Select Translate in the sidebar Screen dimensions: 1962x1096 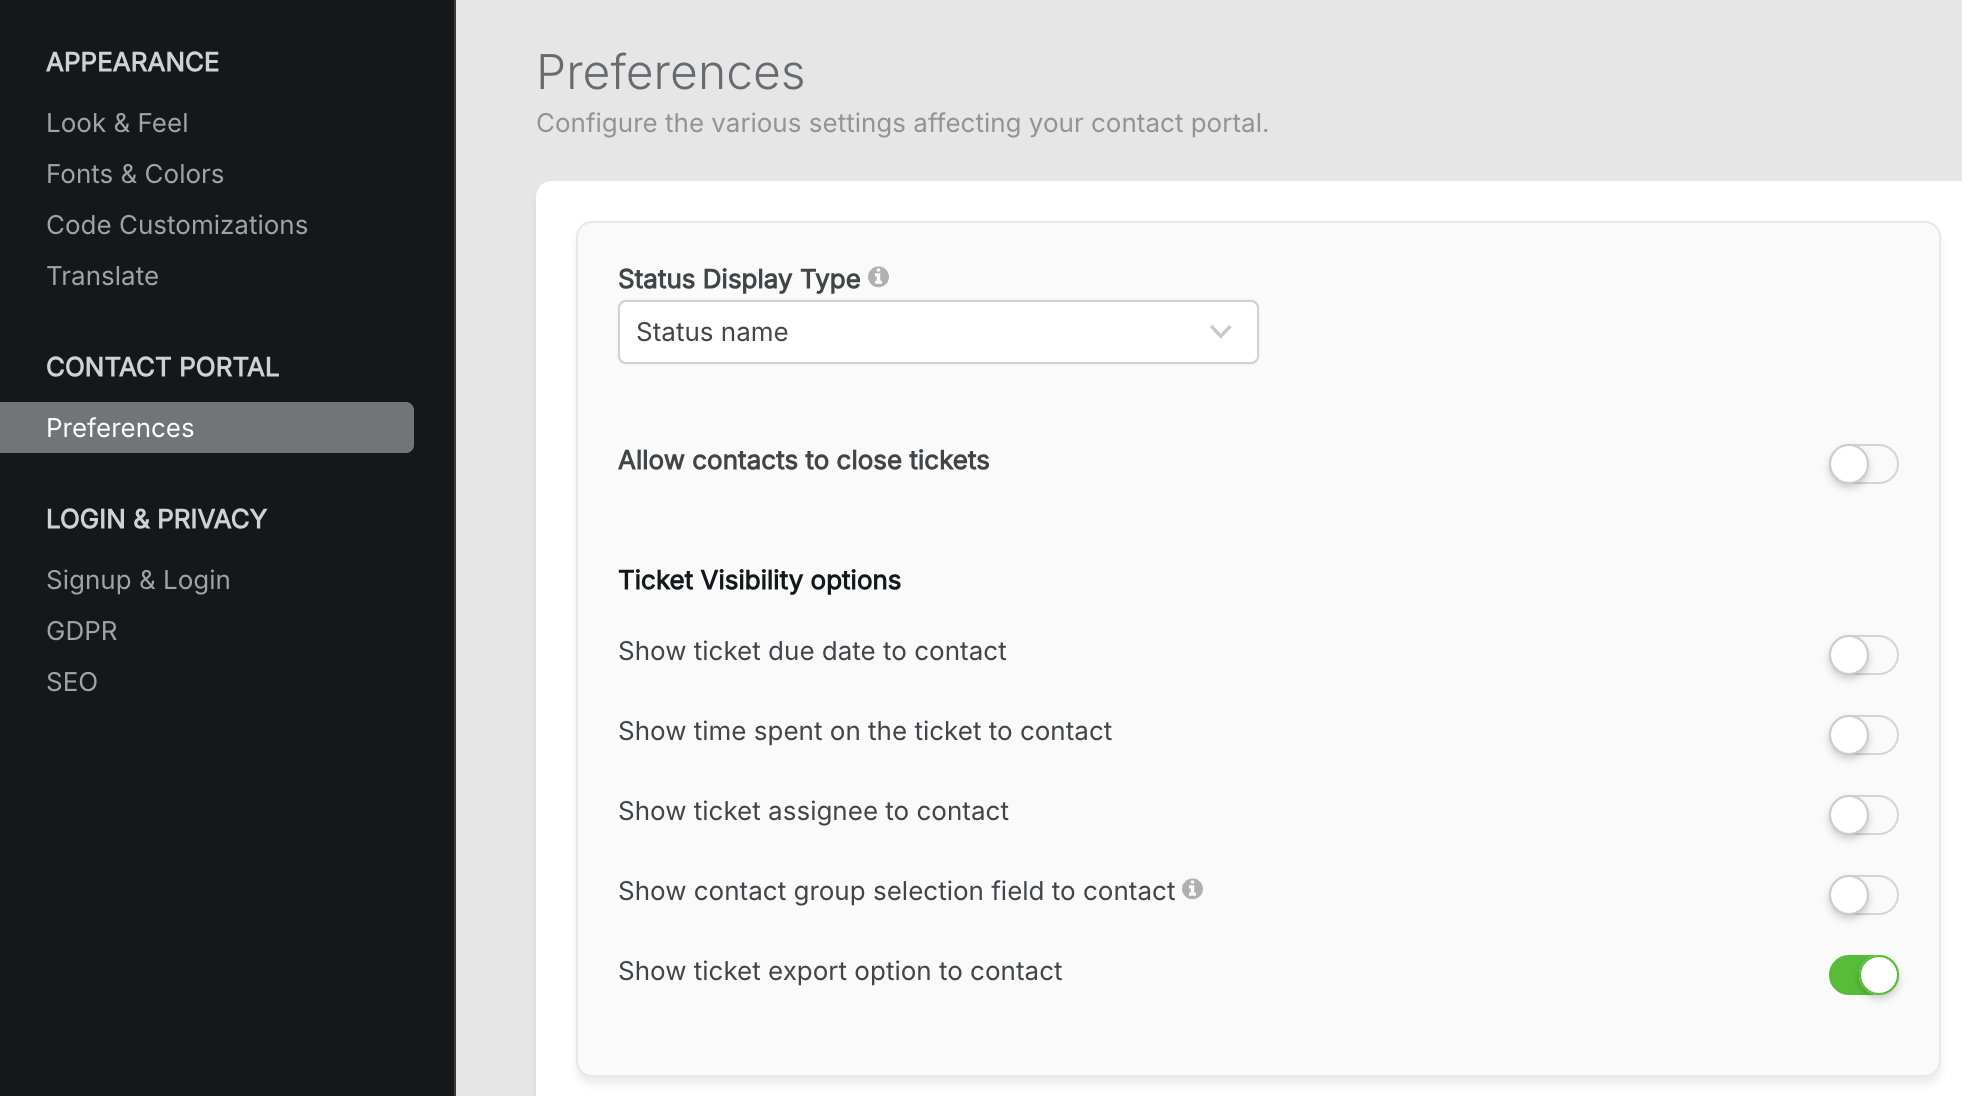tap(102, 276)
